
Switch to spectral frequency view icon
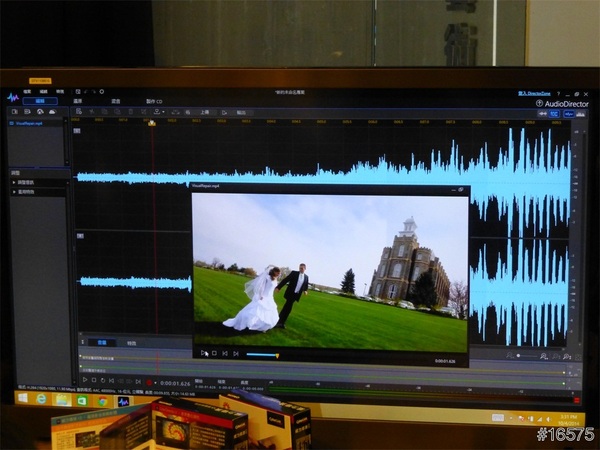tap(580, 114)
